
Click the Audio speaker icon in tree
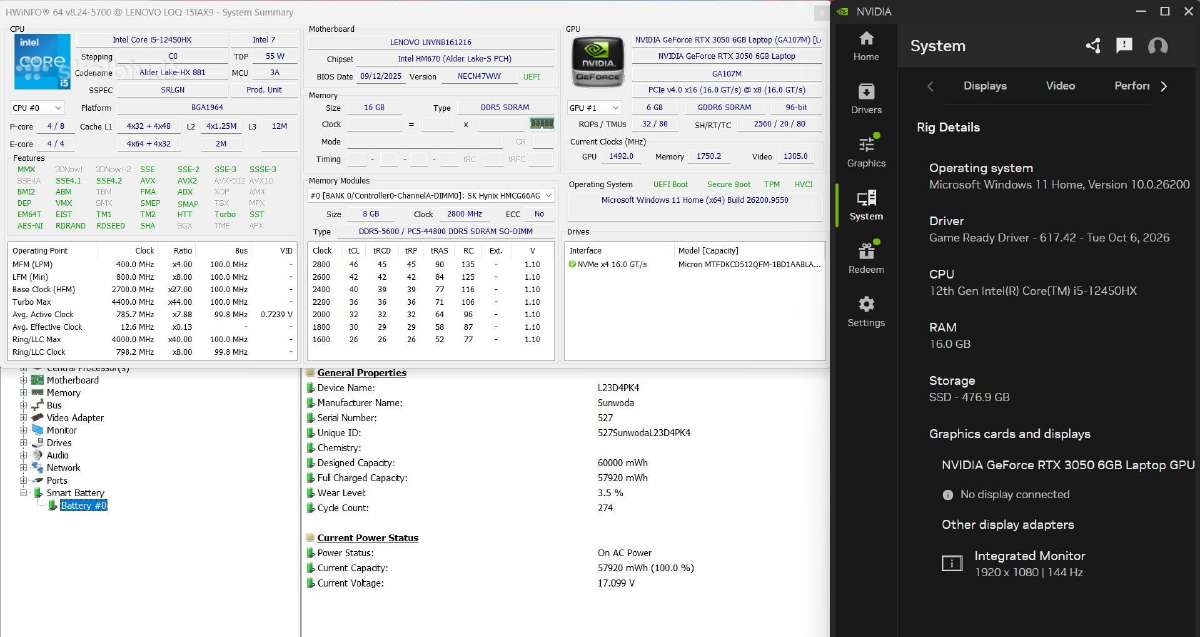pos(37,455)
